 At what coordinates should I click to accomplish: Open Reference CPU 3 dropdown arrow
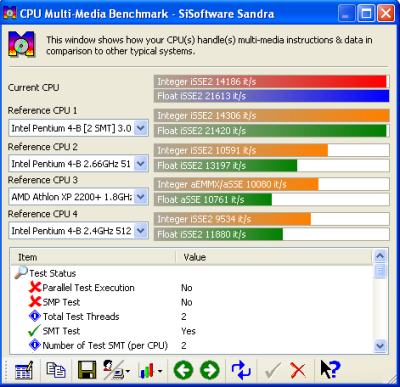141,197
